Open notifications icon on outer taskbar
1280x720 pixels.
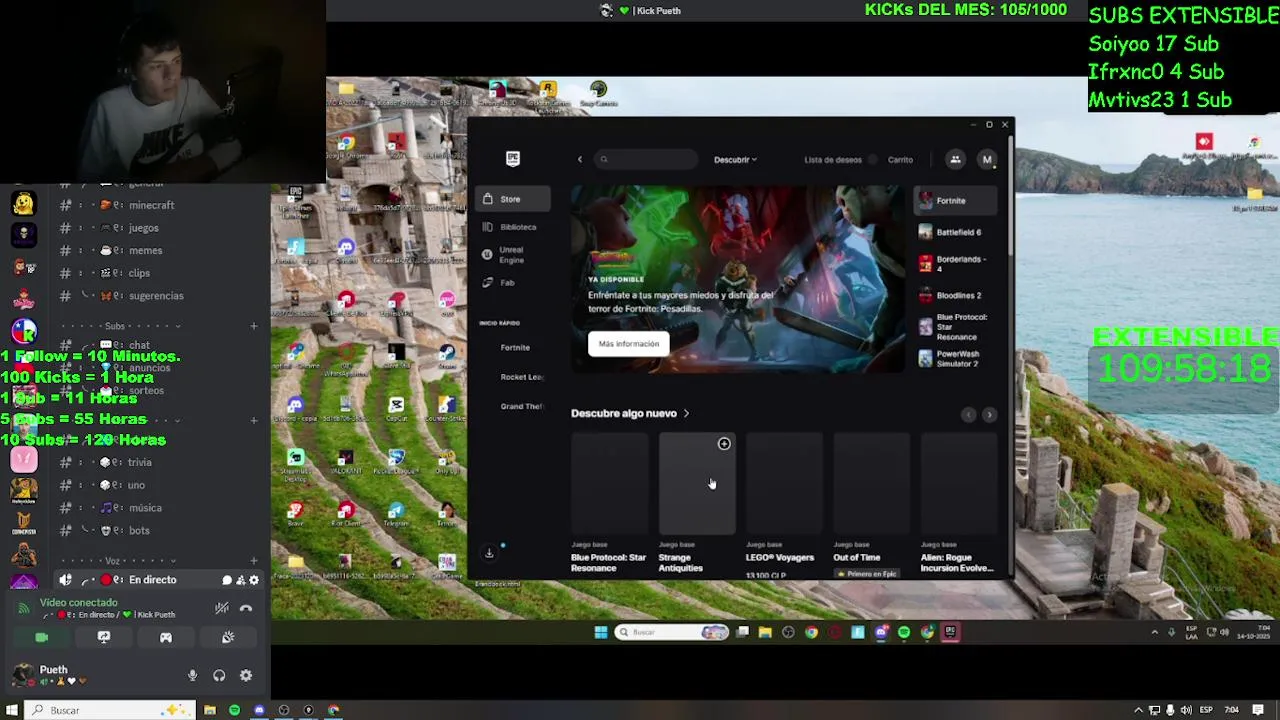1258,710
